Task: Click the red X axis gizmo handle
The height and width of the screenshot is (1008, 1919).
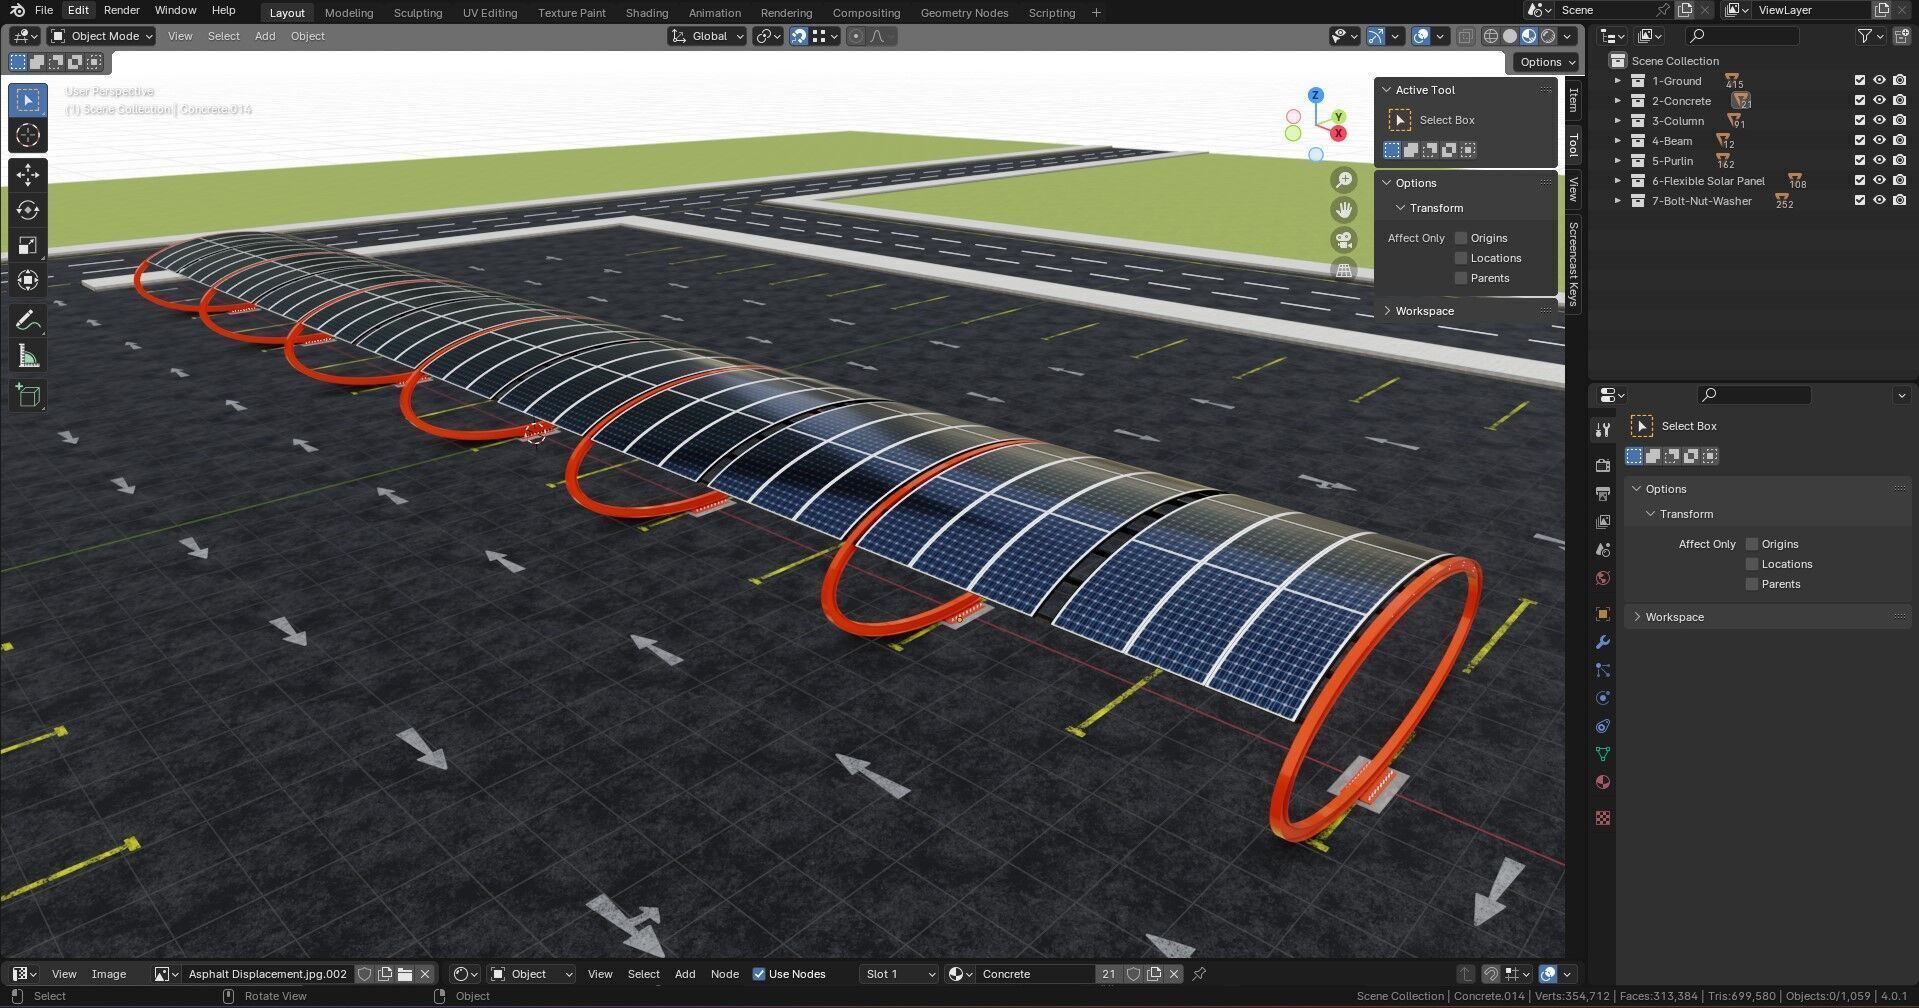Action: [1338, 133]
